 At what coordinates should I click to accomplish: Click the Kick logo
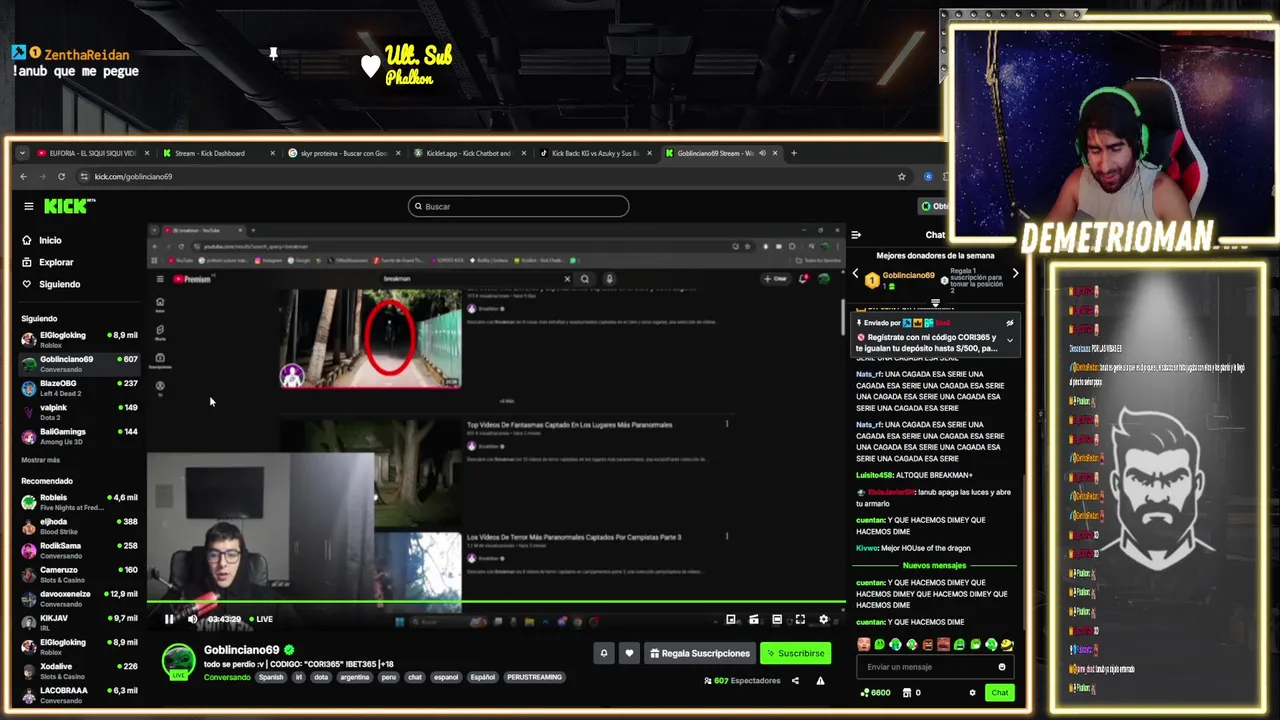coord(69,206)
